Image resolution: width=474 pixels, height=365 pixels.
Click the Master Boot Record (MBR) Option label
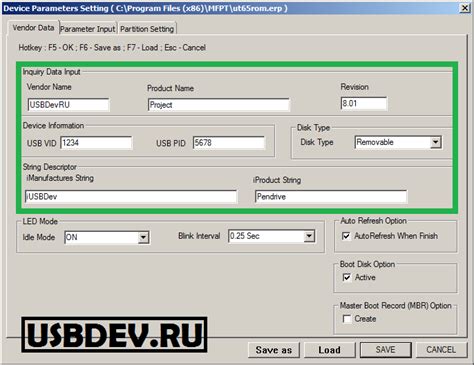tap(396, 306)
